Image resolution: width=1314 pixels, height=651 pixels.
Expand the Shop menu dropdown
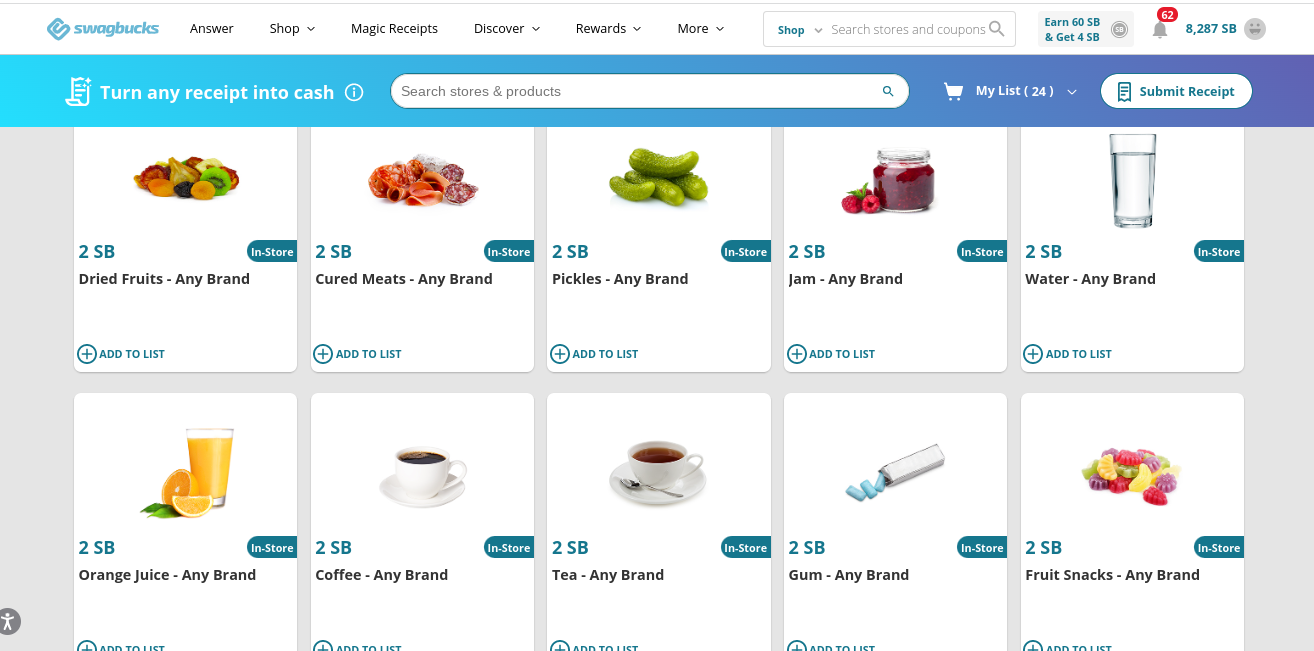point(292,29)
